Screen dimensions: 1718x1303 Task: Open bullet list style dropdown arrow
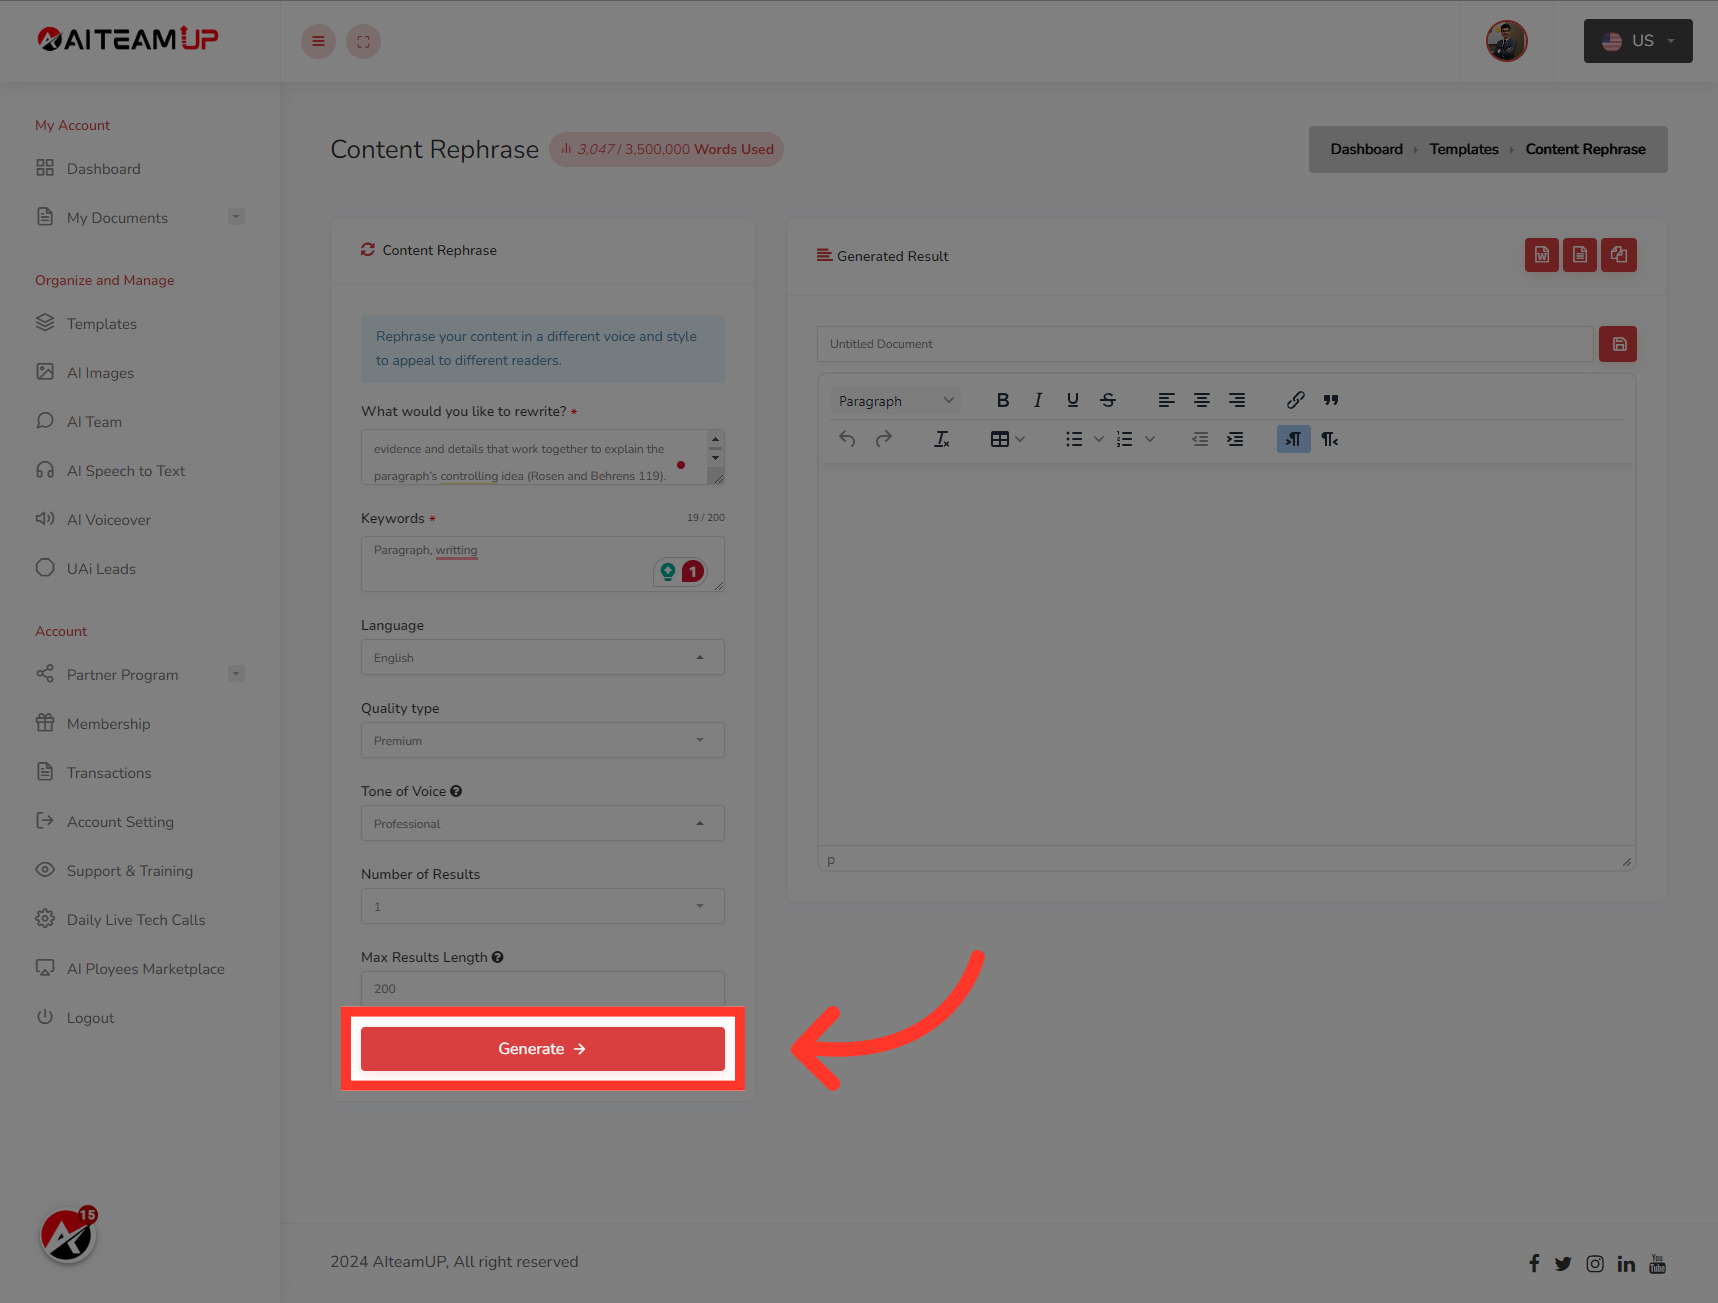(x=1098, y=439)
